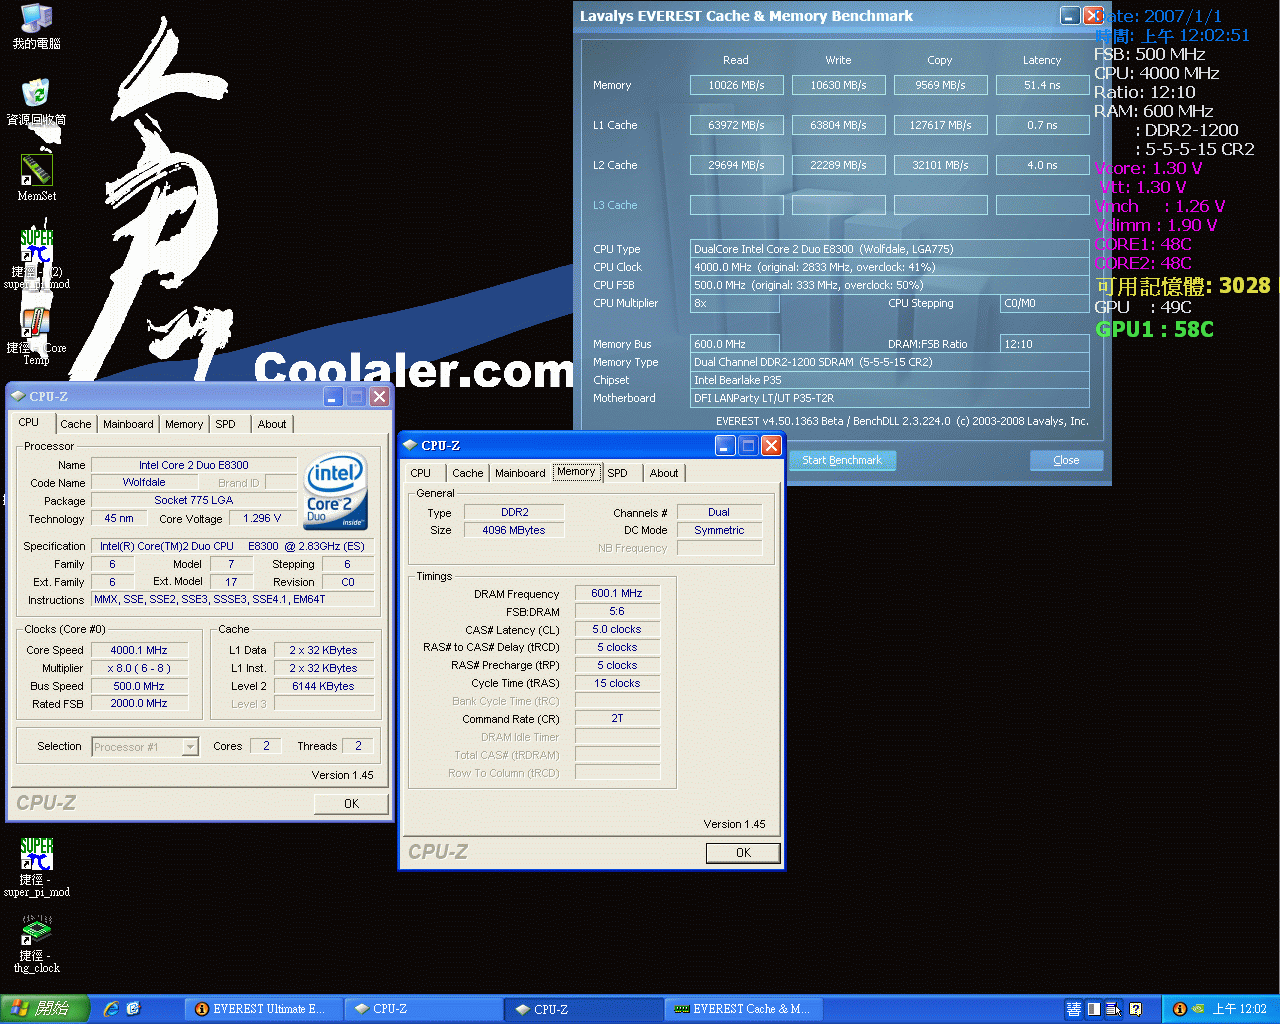Click the Multiplier x 8.0 field

[x=139, y=668]
